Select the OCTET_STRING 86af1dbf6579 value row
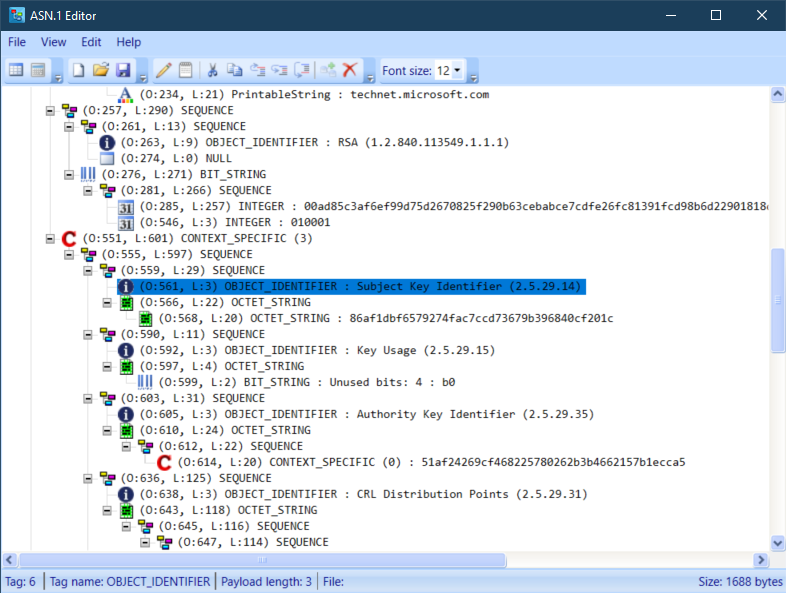 click(385, 318)
